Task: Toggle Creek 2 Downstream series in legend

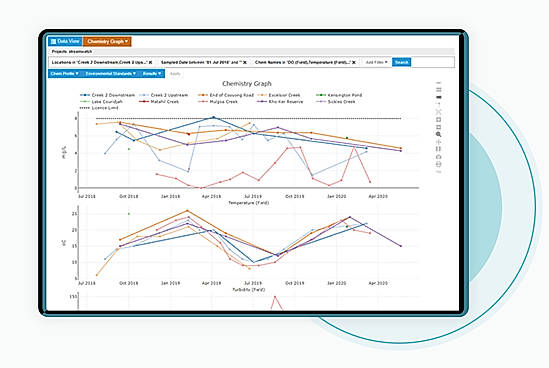Action: (x=107, y=95)
